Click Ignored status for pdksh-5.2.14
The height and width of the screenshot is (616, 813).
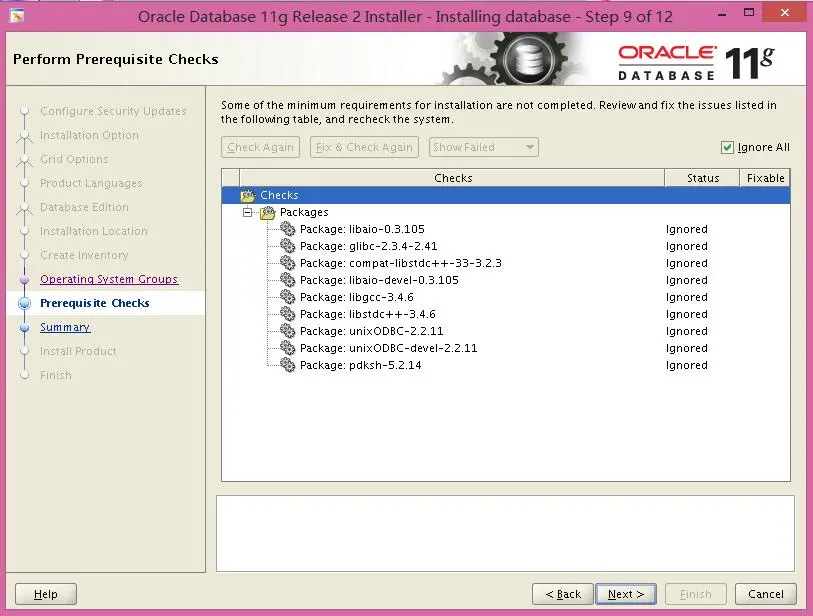point(686,365)
